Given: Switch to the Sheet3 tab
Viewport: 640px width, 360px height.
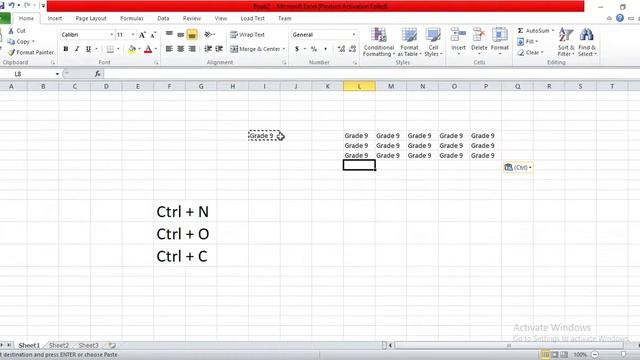Looking at the screenshot, I should [88, 345].
